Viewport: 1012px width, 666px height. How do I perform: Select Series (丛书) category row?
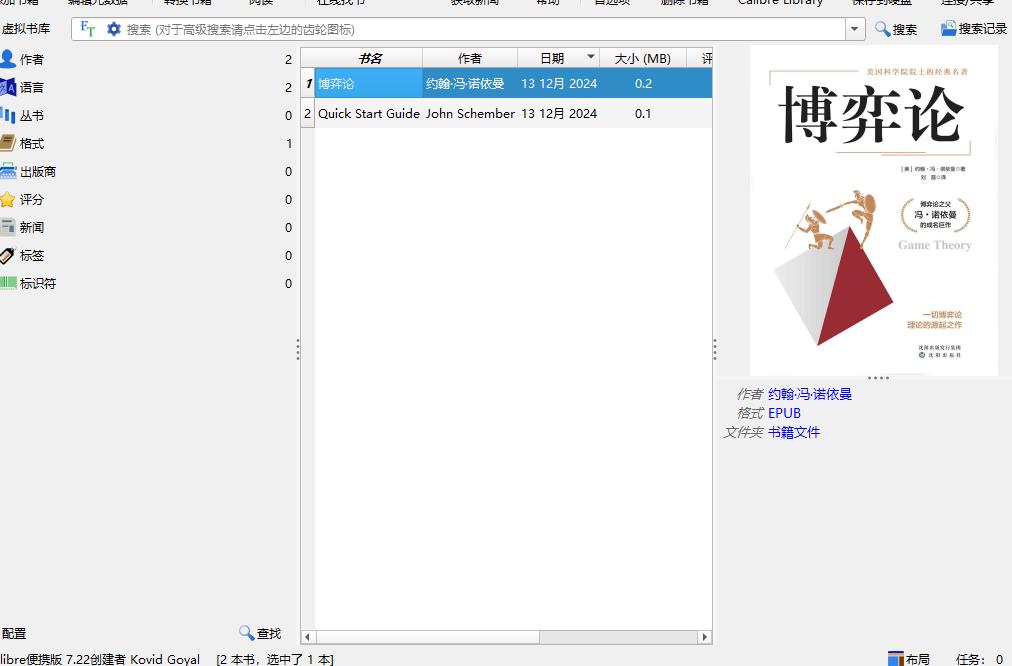coord(147,116)
